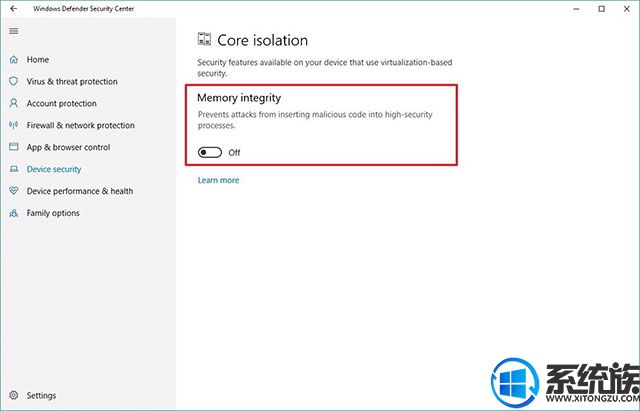
Task: Click the back arrow icon
Action: click(13, 9)
